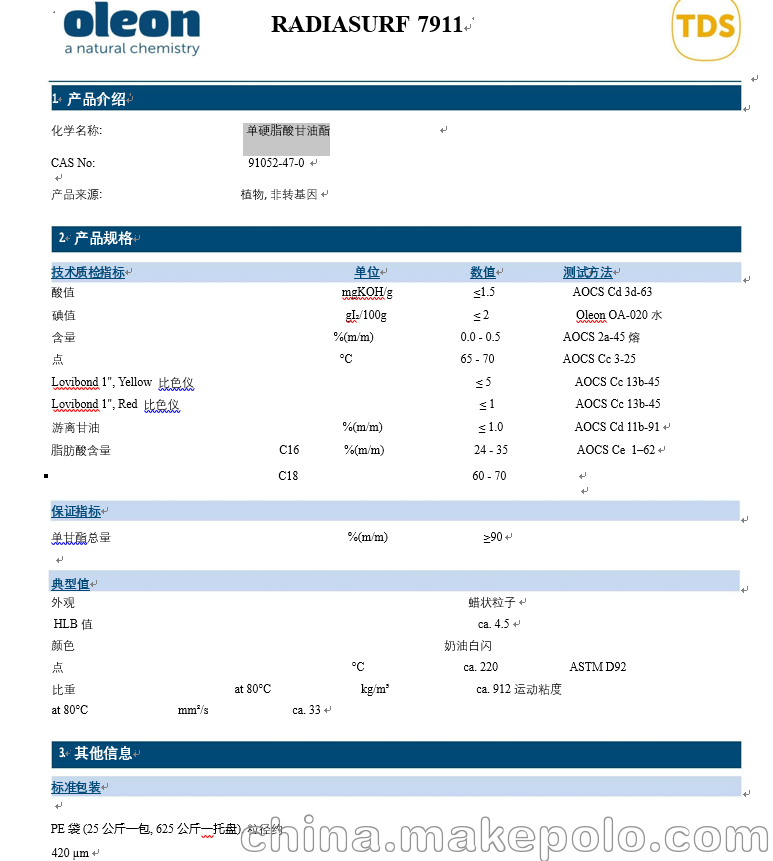Screen dimensions: 773x861
Task: Click the 颜色 row label
Action: pos(63,645)
